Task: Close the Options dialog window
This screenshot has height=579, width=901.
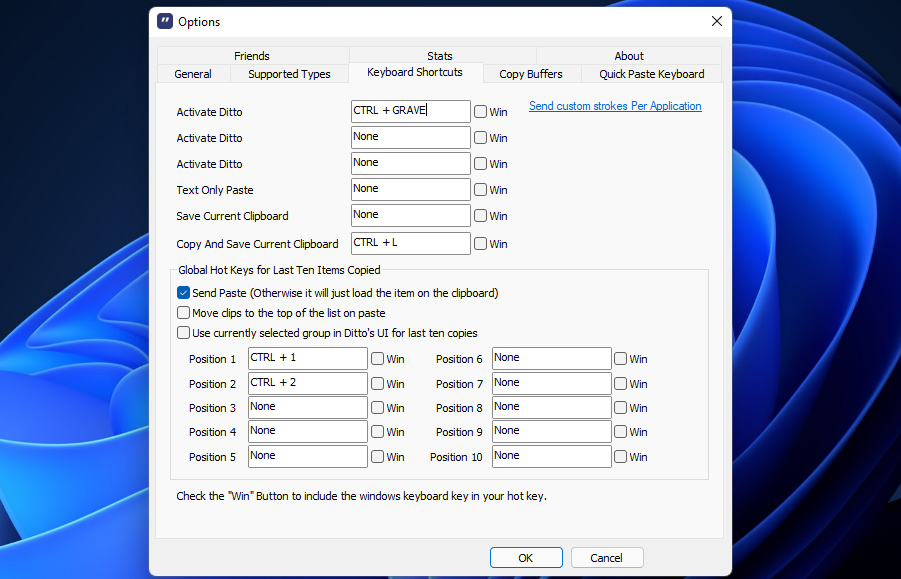Action: 716,22
